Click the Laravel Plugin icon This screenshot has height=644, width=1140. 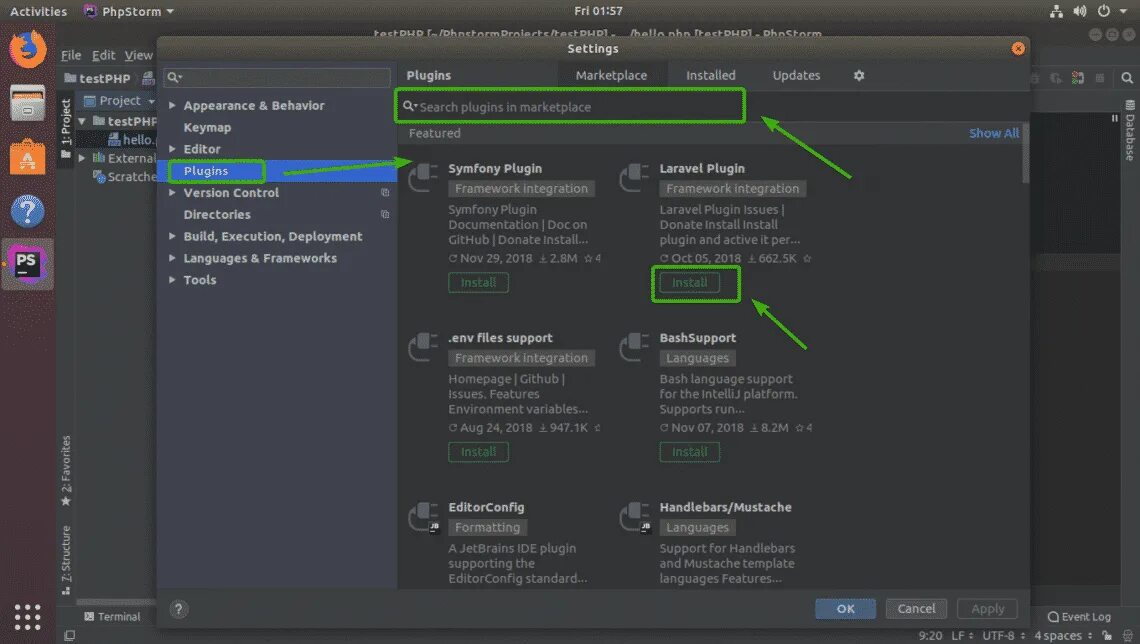pos(634,177)
